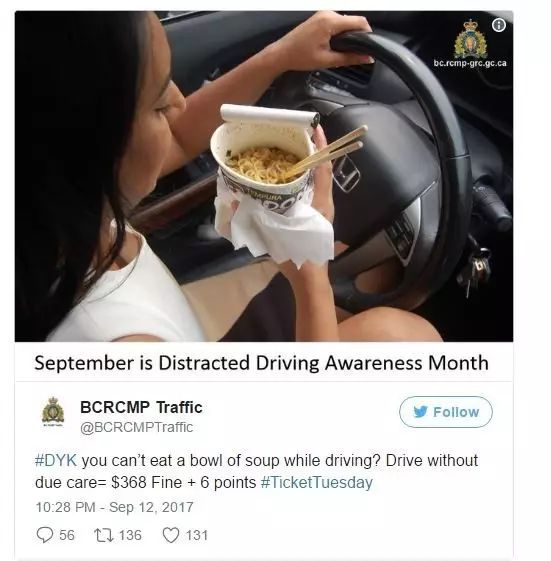Like the tweet with the heart icon
Viewport: 551px width, 561px height.
171,536
